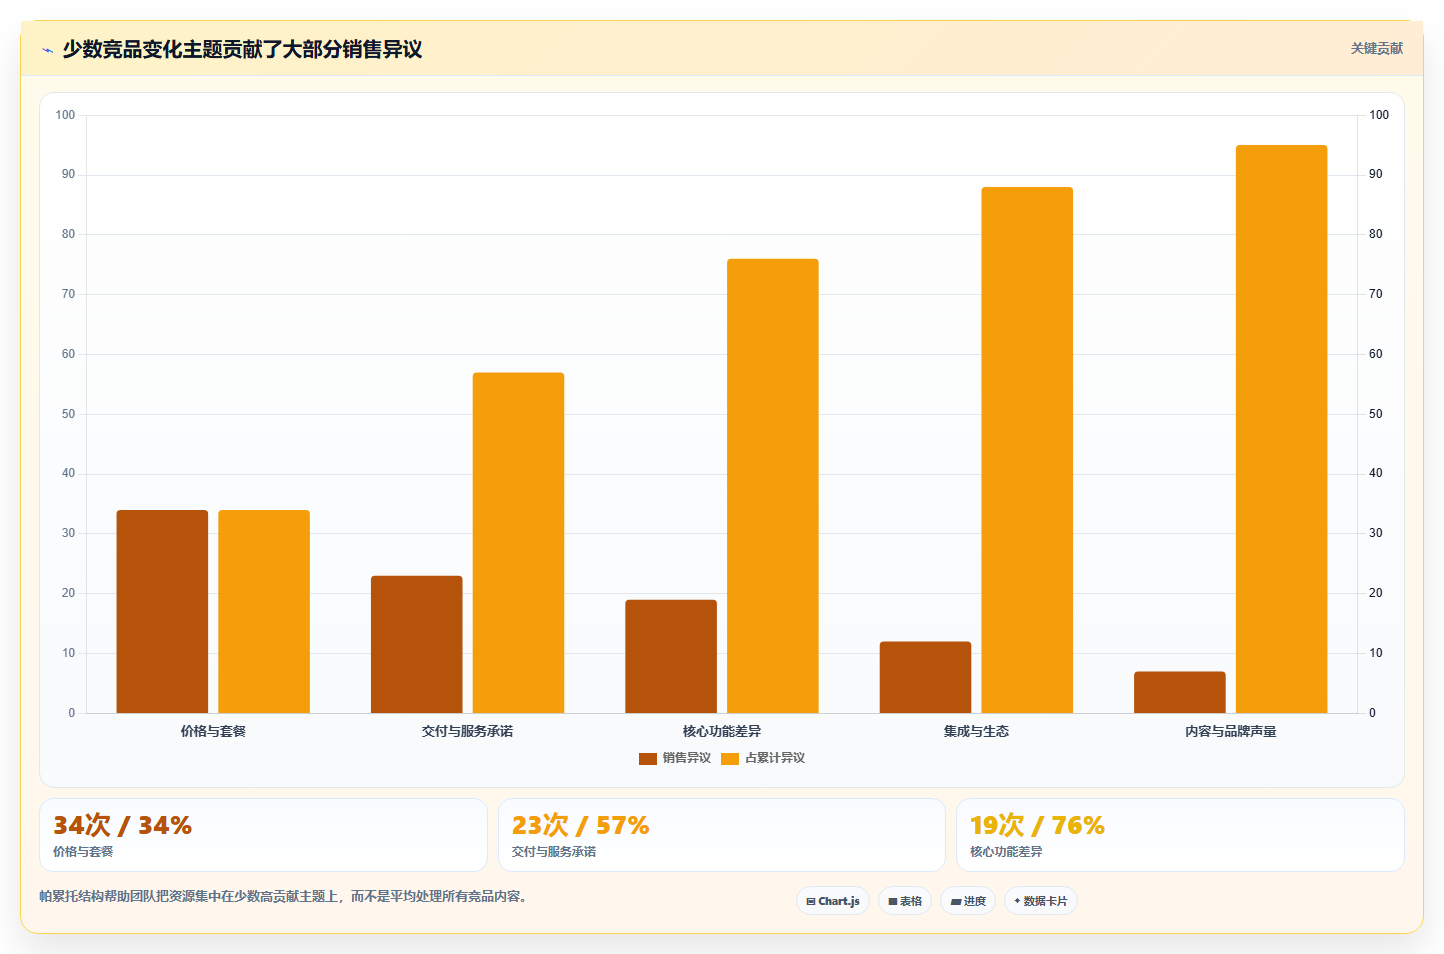Click the footer note starting with 帕累托结构
This screenshot has height=954, width=1444.
tap(283, 896)
